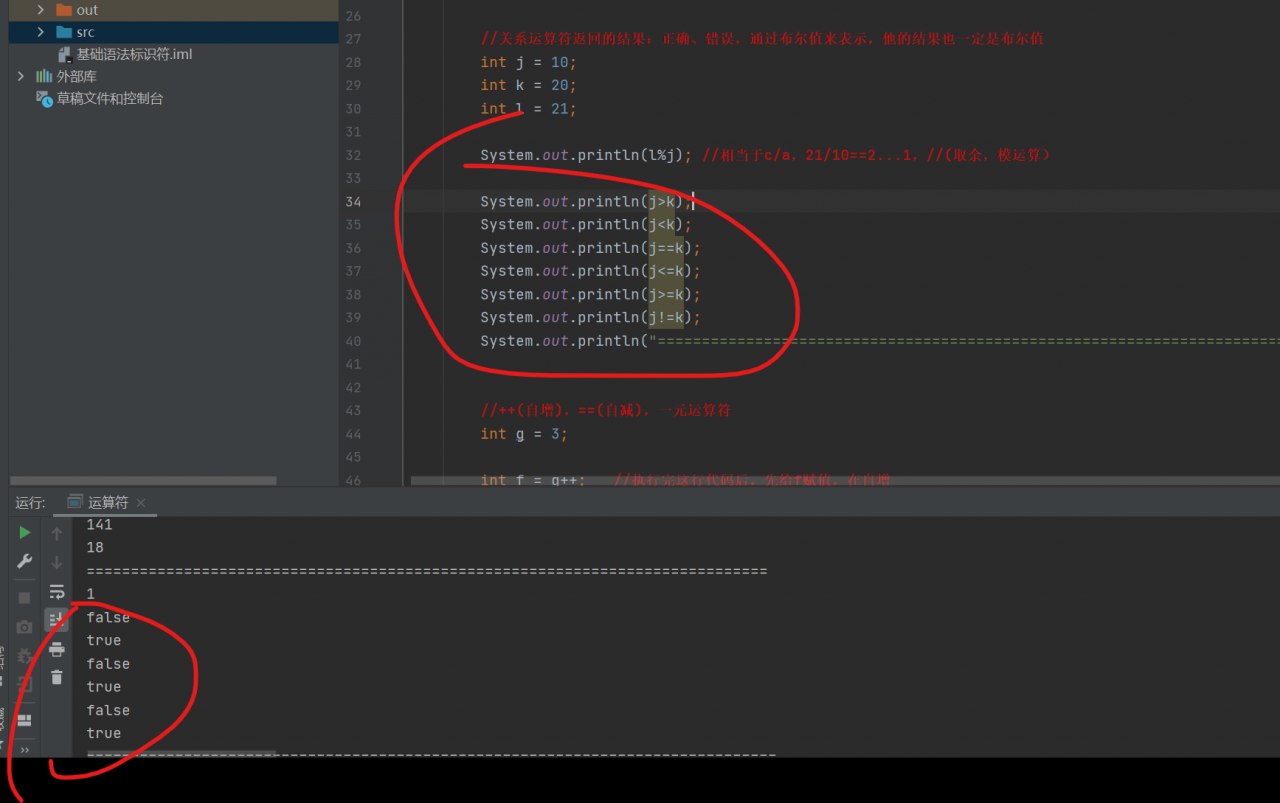Show more run actions with double chevron
1280x803 pixels.
click(x=25, y=749)
